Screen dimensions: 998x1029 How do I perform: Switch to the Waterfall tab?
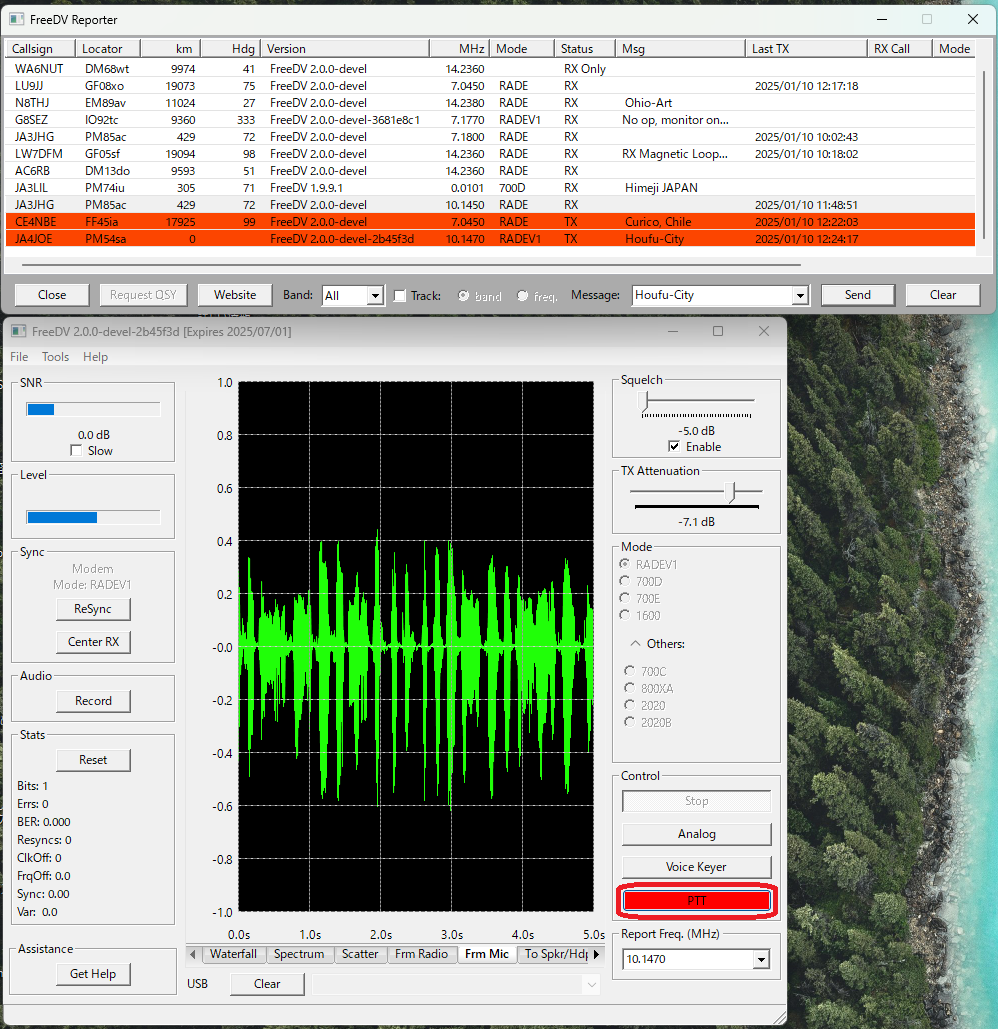233,954
